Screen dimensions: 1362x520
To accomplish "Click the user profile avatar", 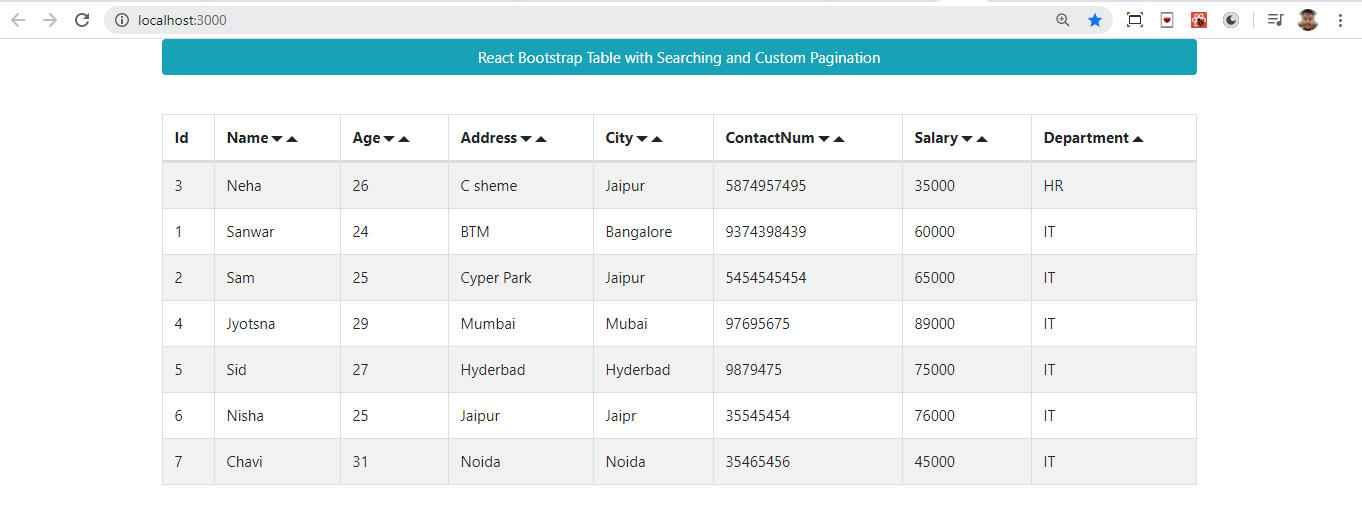I will tap(1308, 20).
